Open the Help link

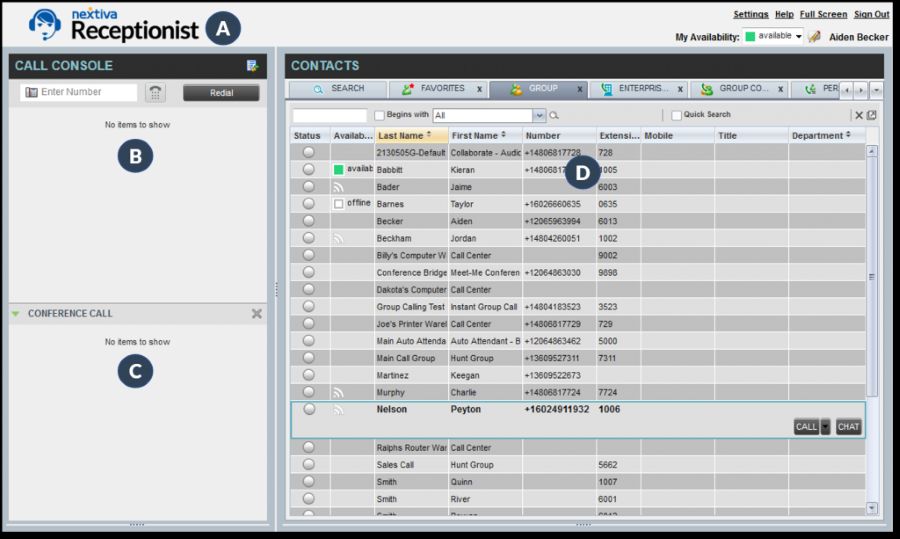point(784,14)
